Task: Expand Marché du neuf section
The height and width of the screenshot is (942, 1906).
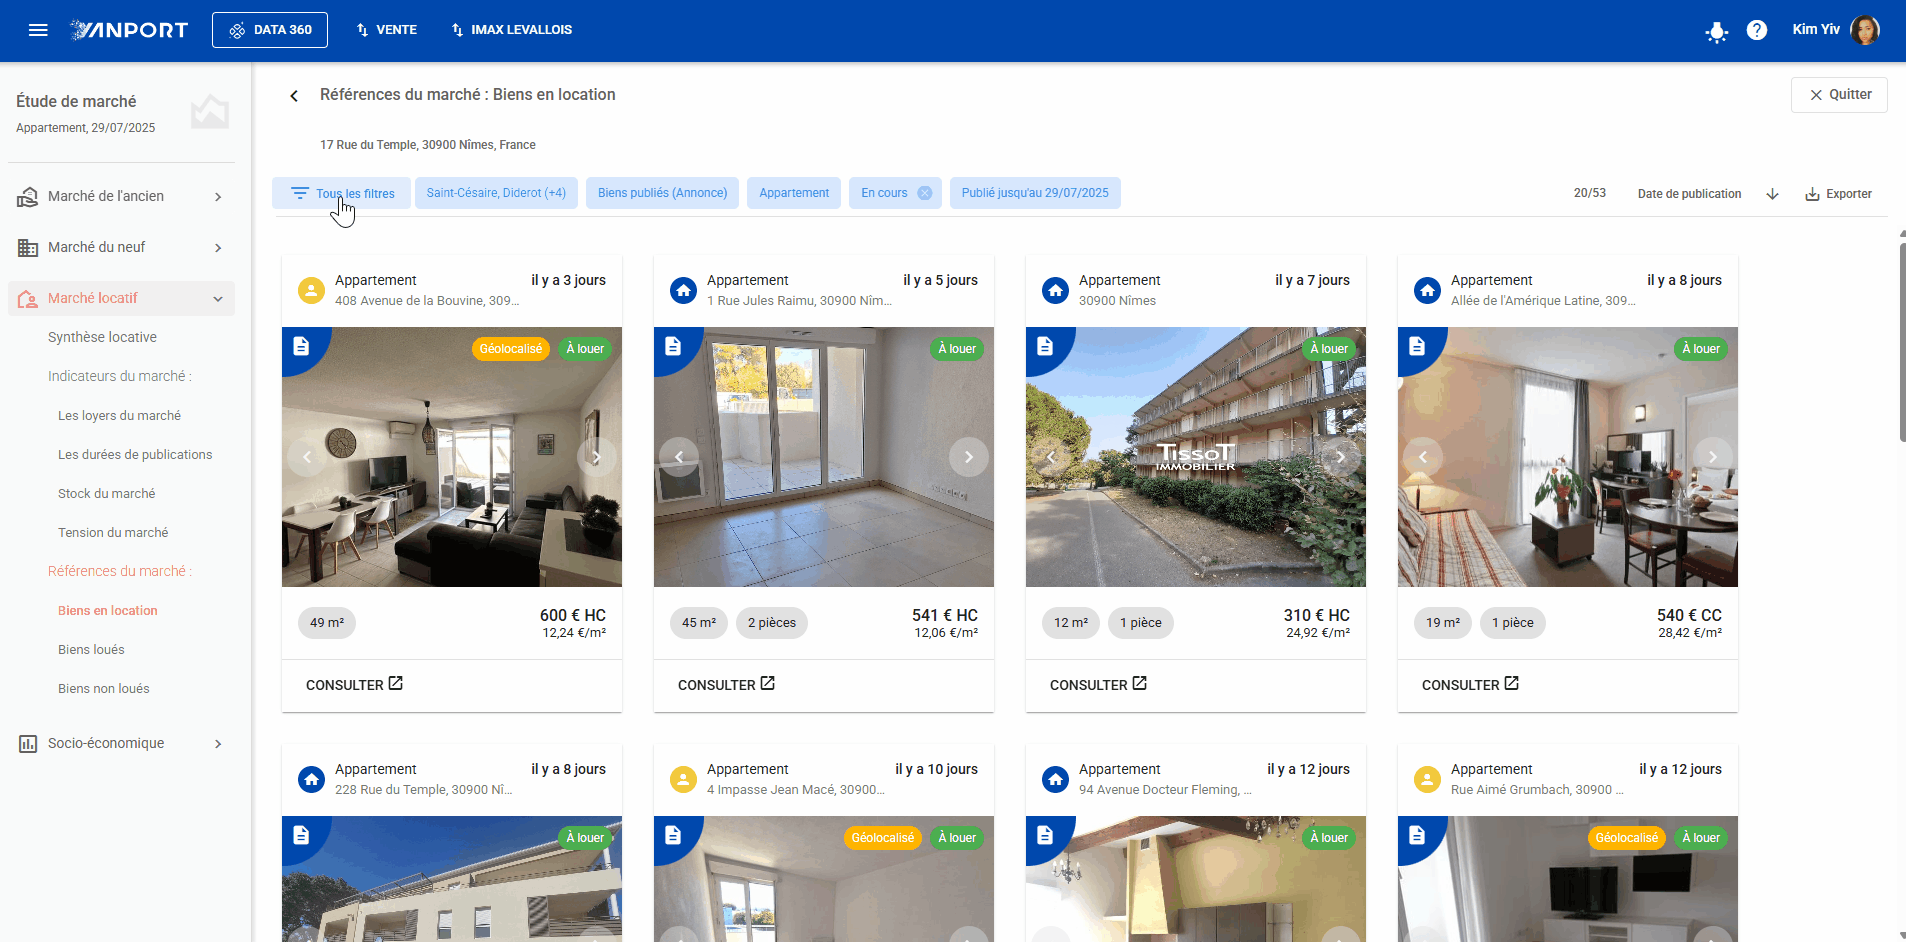Action: (x=121, y=248)
